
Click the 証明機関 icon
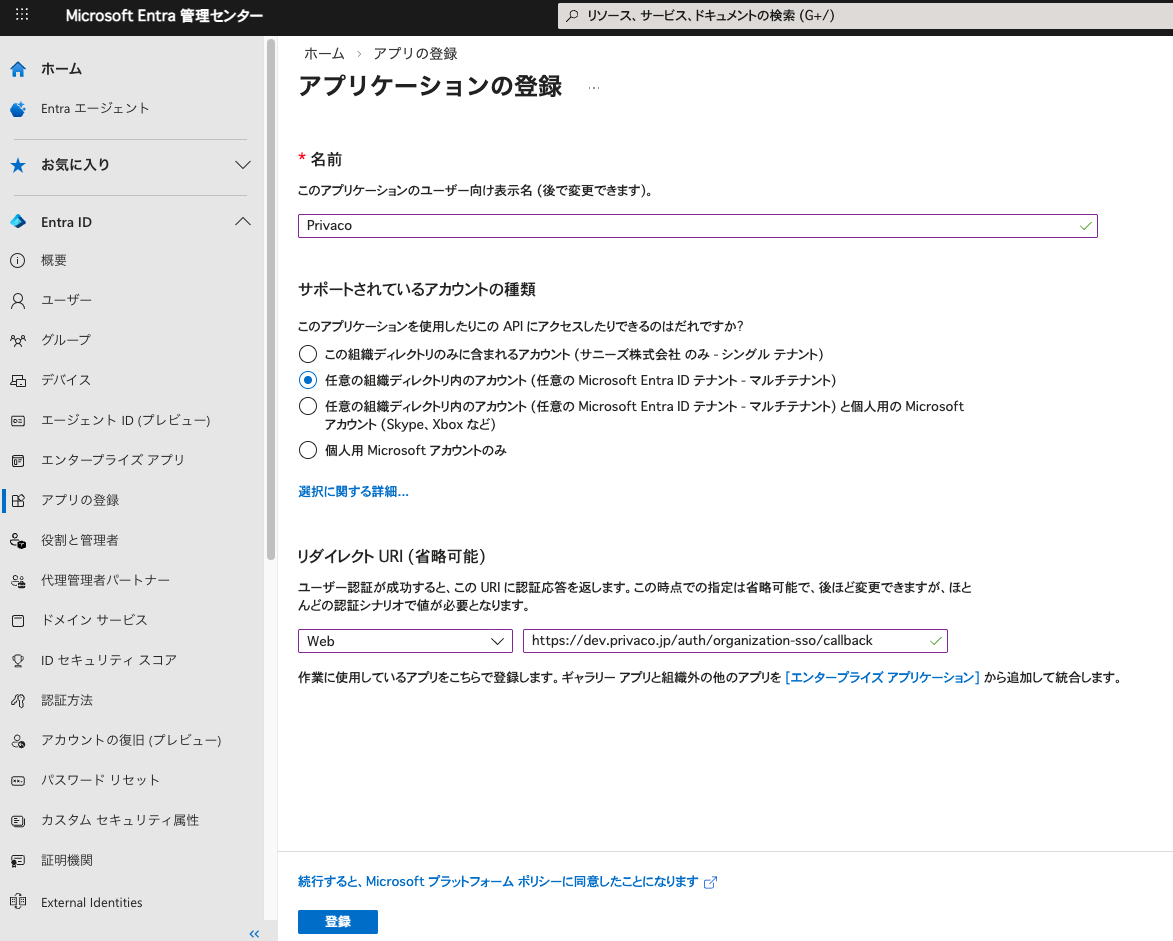point(18,861)
